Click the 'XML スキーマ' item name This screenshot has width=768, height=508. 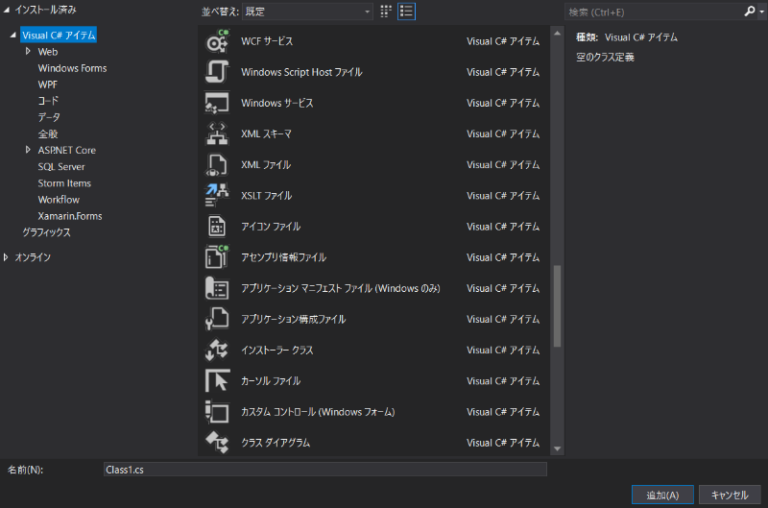point(266,134)
